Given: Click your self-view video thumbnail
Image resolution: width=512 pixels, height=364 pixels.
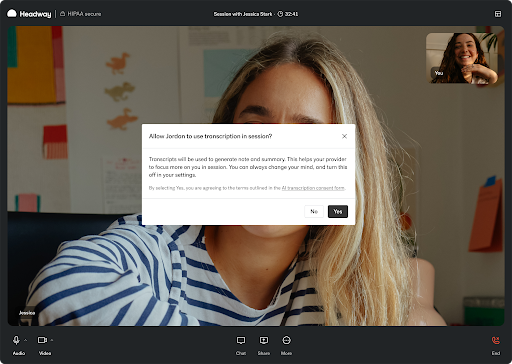Looking at the screenshot, I should click(462, 58).
